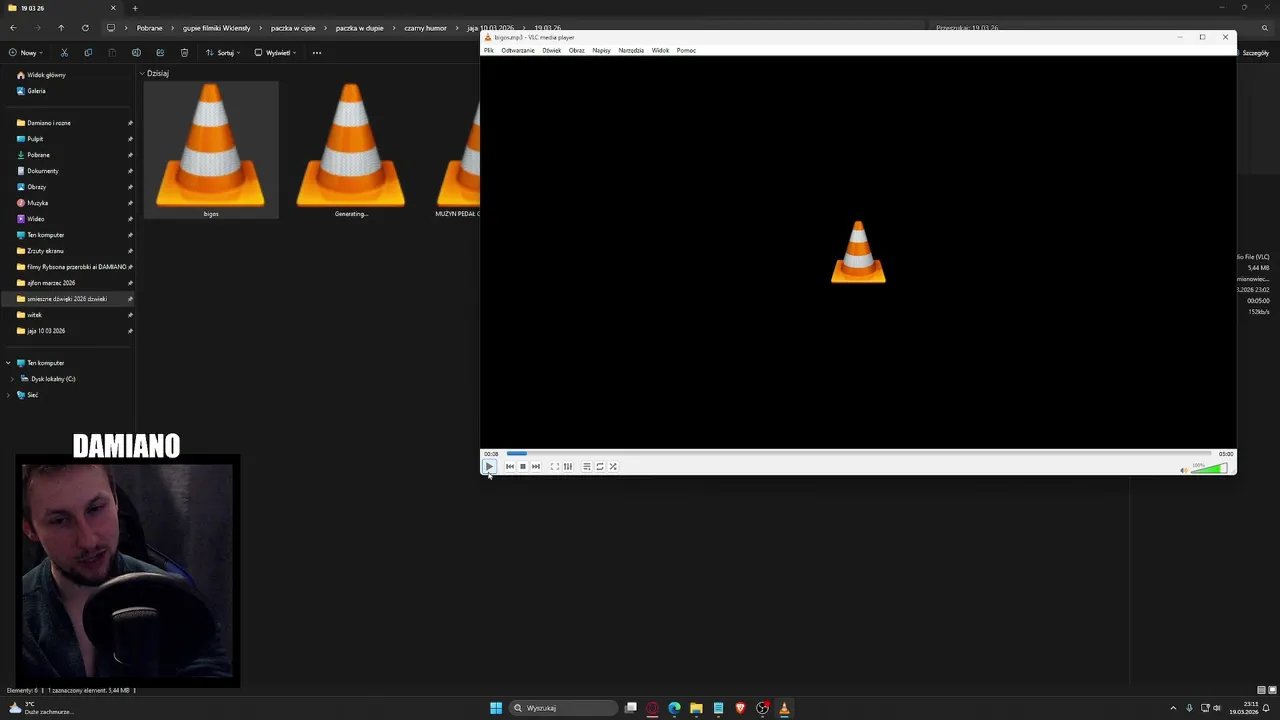
Task: Go up one folder level
Action: coord(61,28)
